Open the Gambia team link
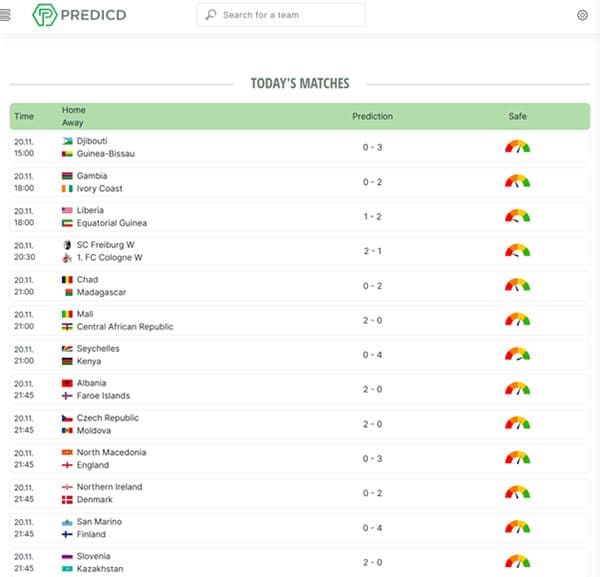600x577 pixels. [92, 176]
